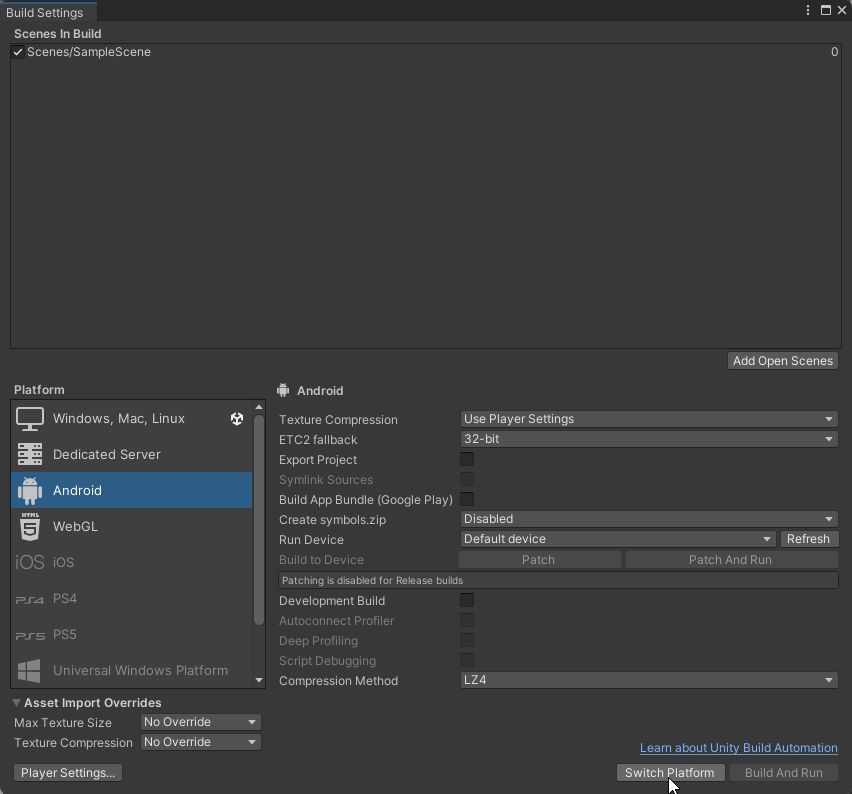Click the WebGL HTML5 shield icon

pyautogui.click(x=30, y=526)
